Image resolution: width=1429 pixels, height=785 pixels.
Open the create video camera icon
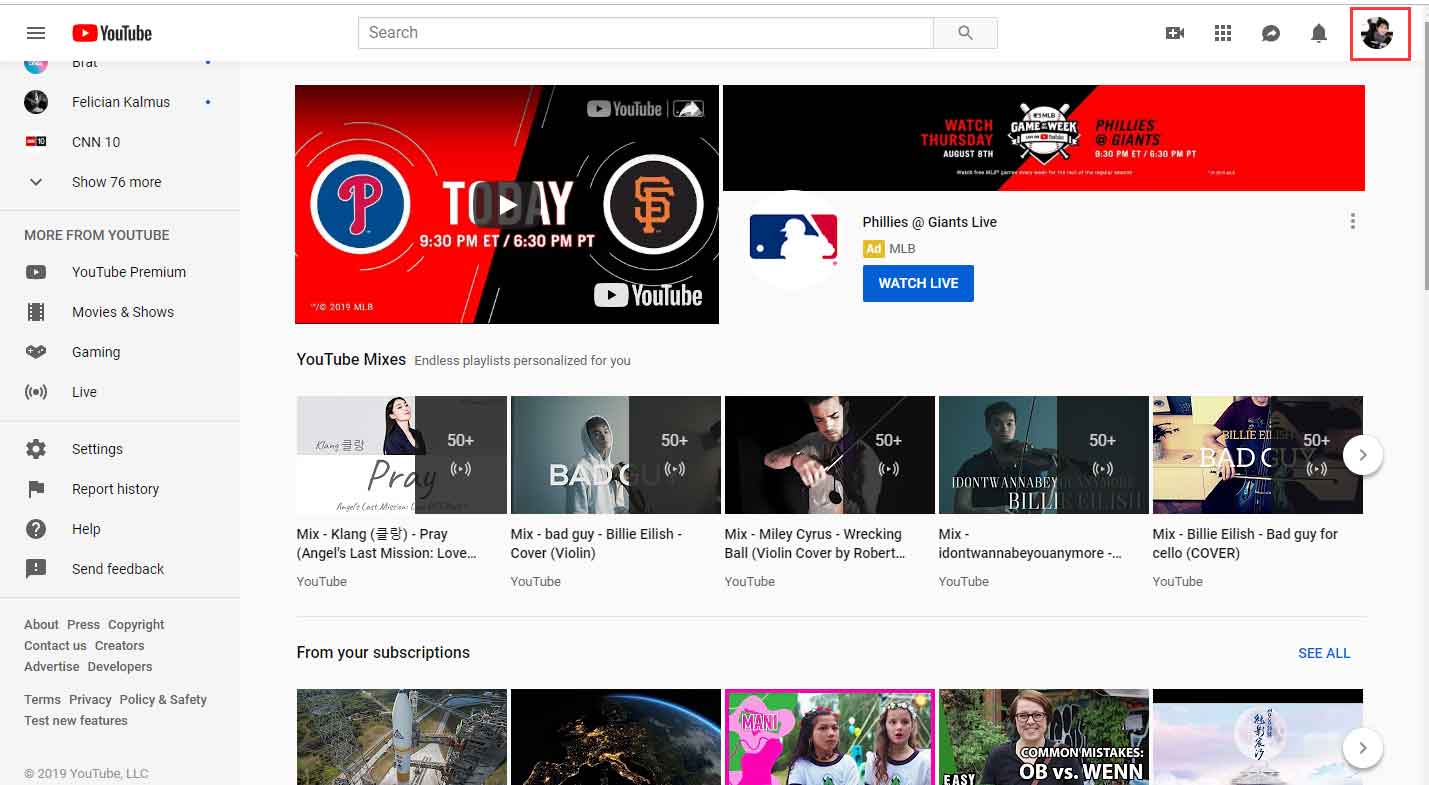(x=1175, y=33)
